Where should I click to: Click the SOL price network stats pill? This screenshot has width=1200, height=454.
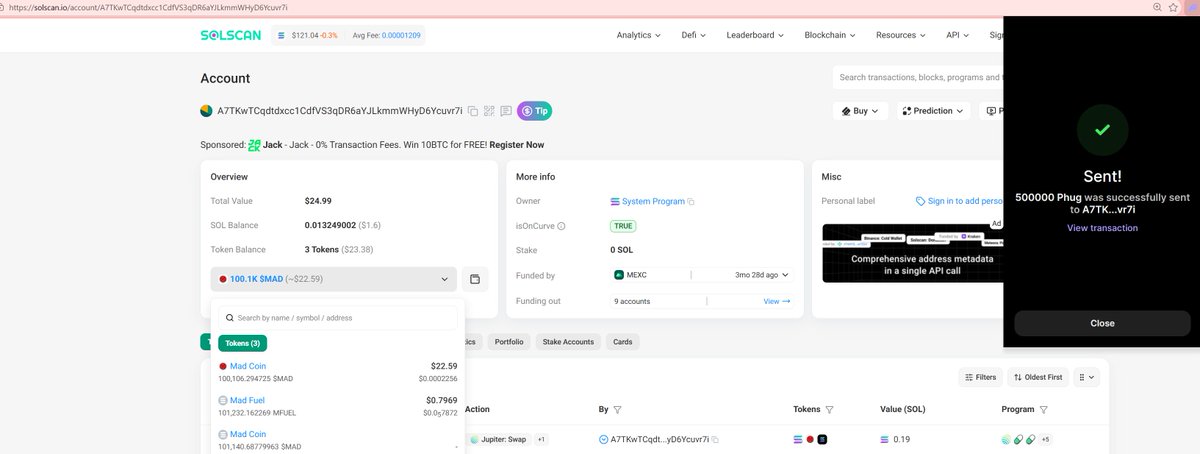pyautogui.click(x=349, y=35)
